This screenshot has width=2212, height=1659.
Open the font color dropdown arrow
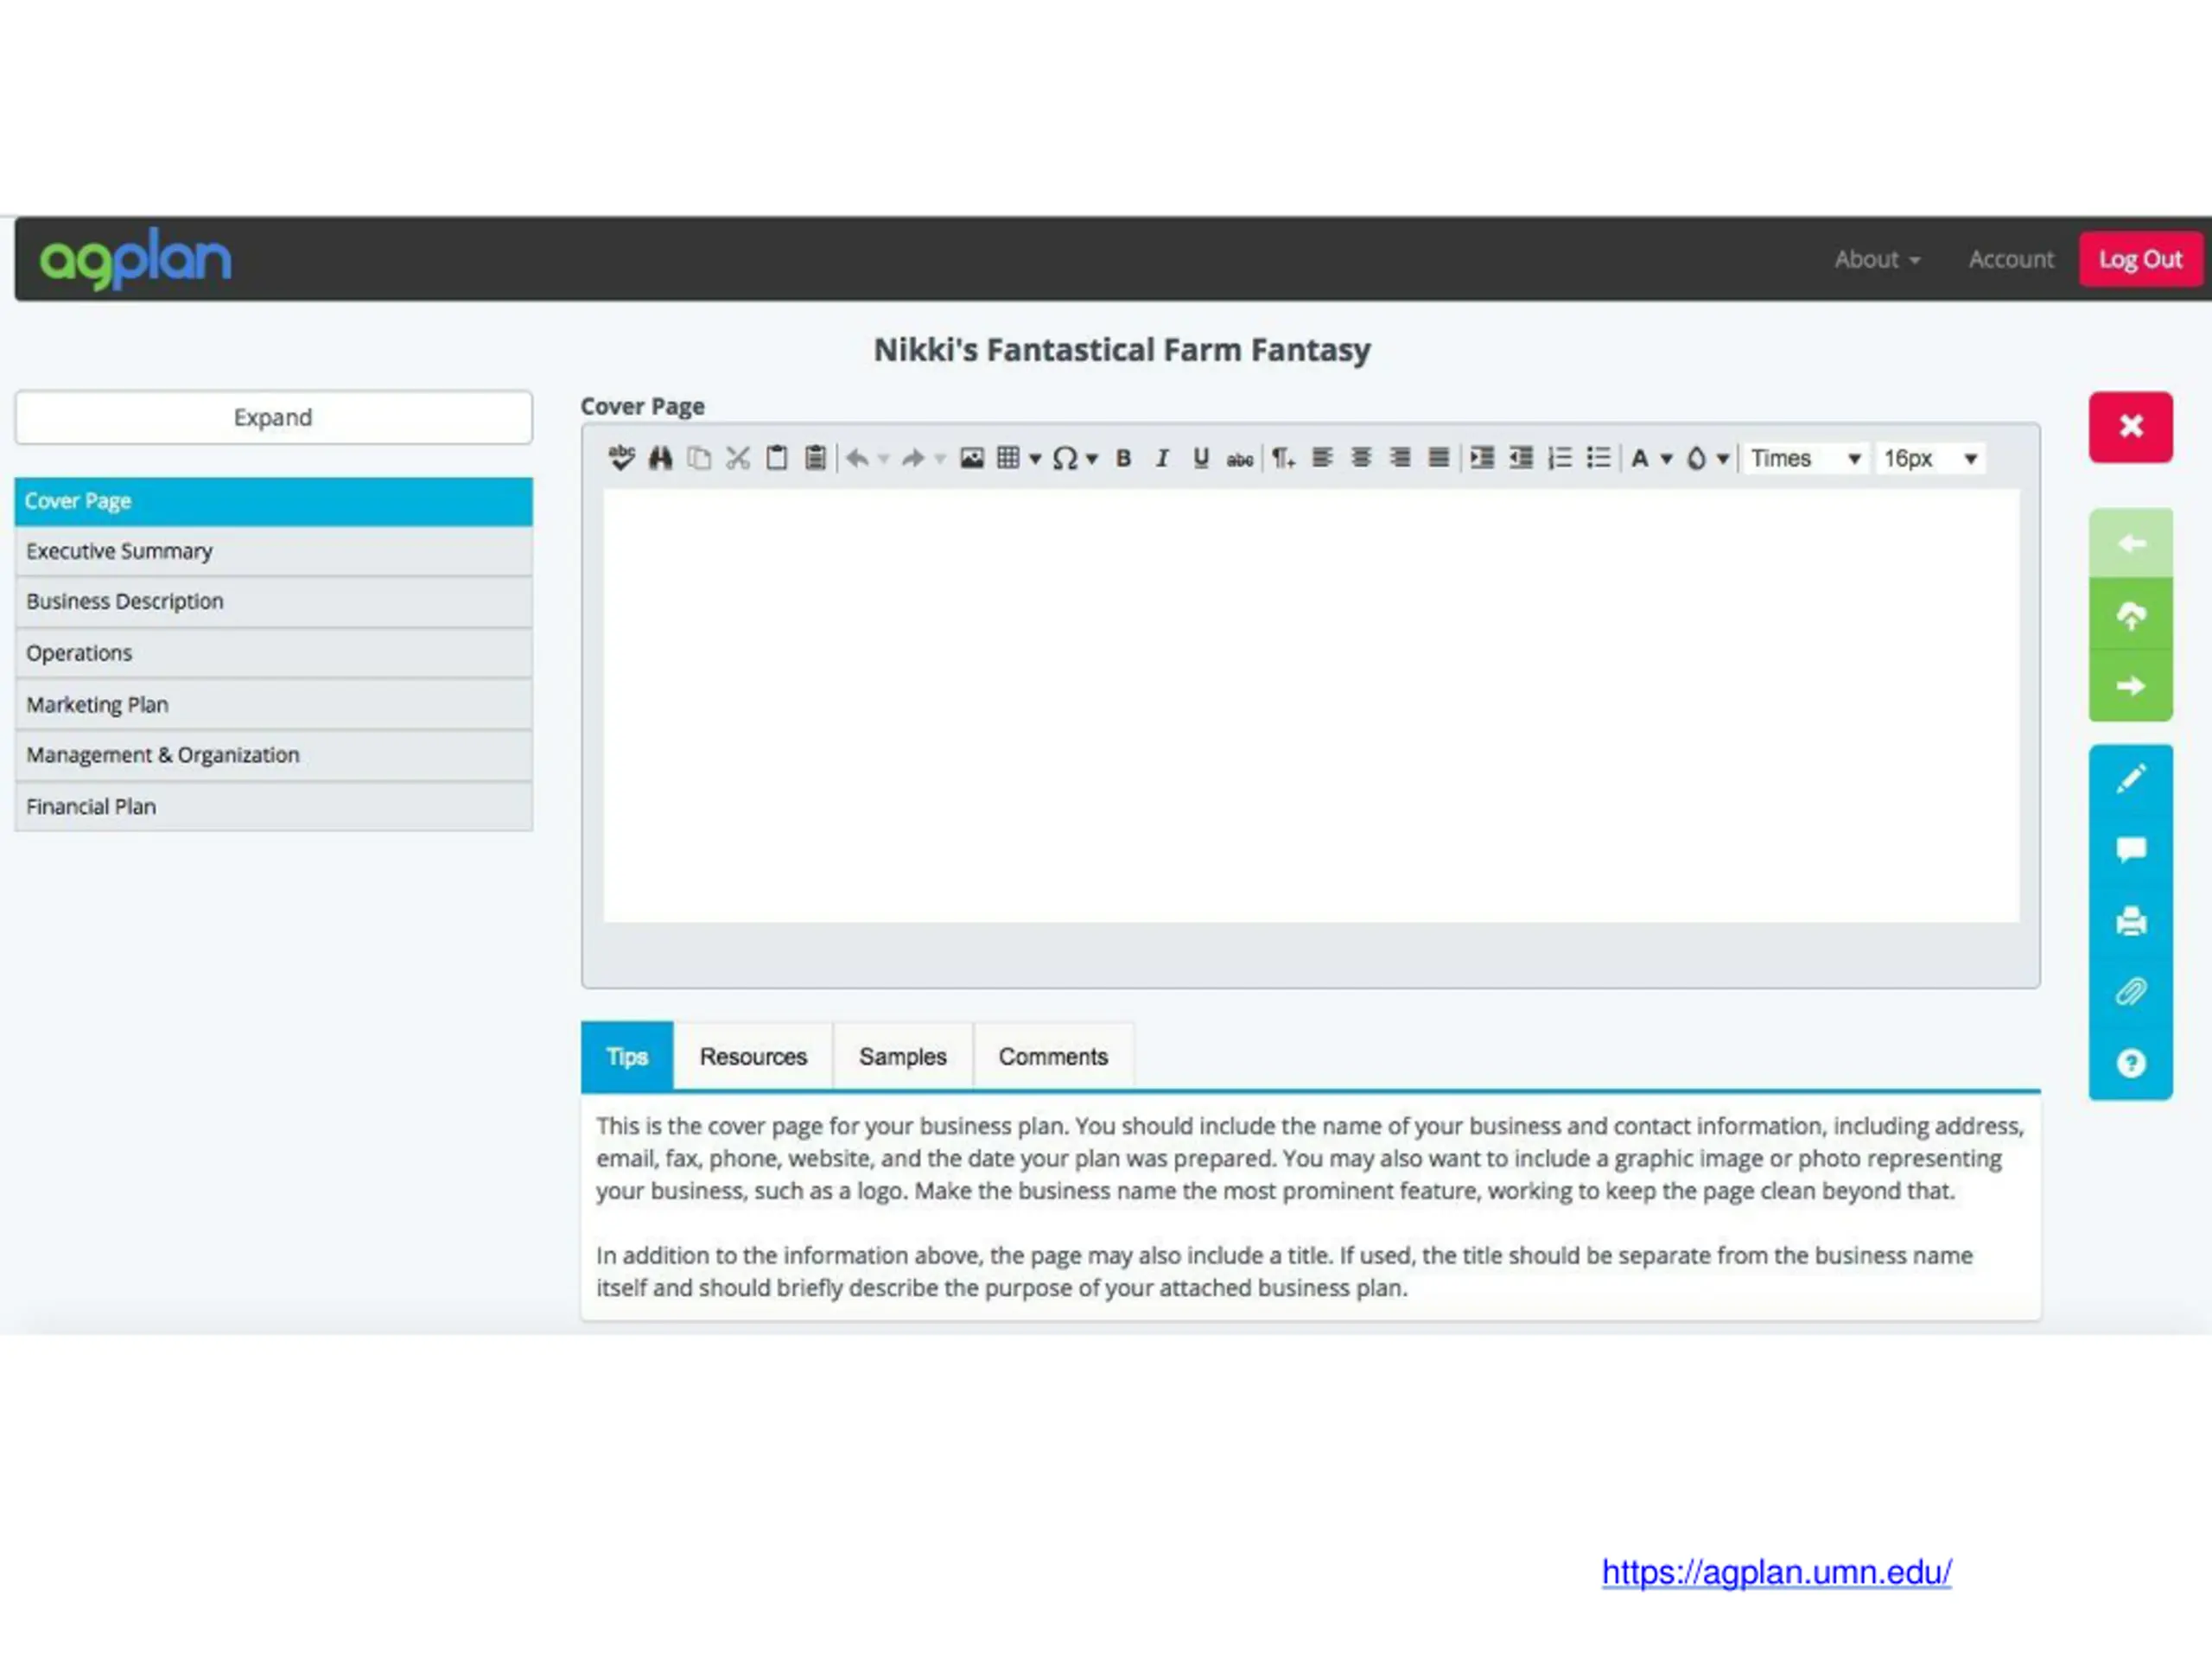(1667, 459)
